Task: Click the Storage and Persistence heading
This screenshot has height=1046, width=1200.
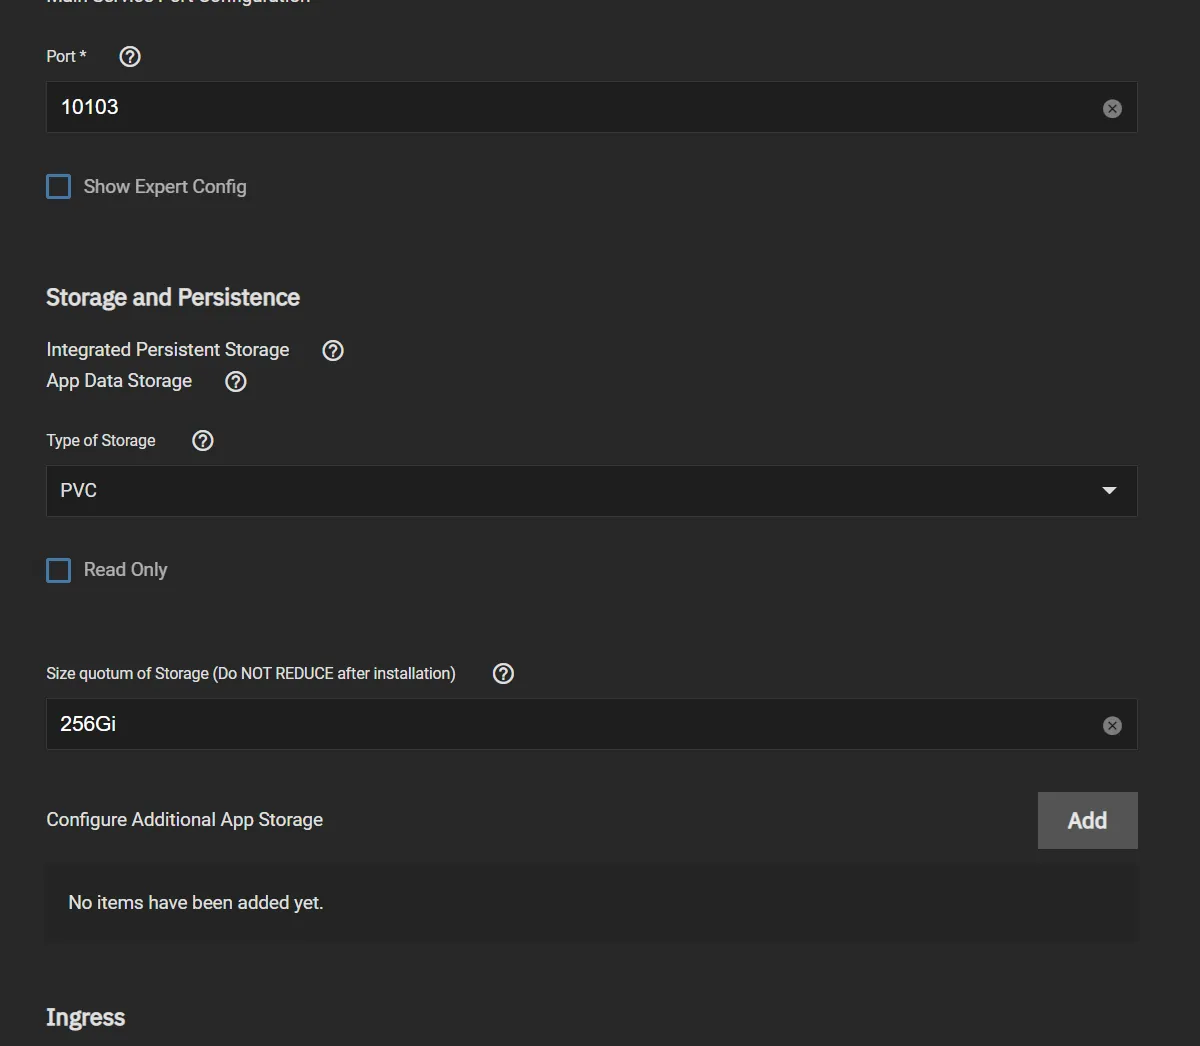Action: point(172,297)
